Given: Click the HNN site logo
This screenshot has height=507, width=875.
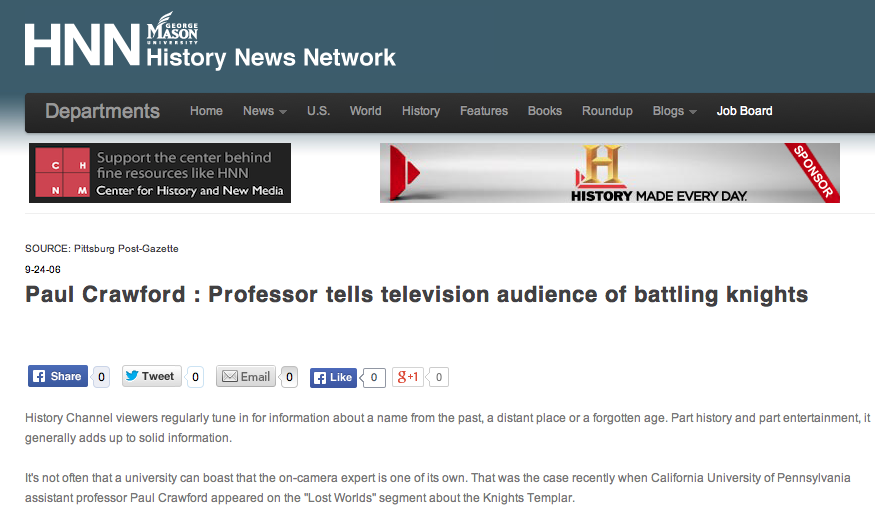Looking at the screenshot, I should tap(82, 45).
